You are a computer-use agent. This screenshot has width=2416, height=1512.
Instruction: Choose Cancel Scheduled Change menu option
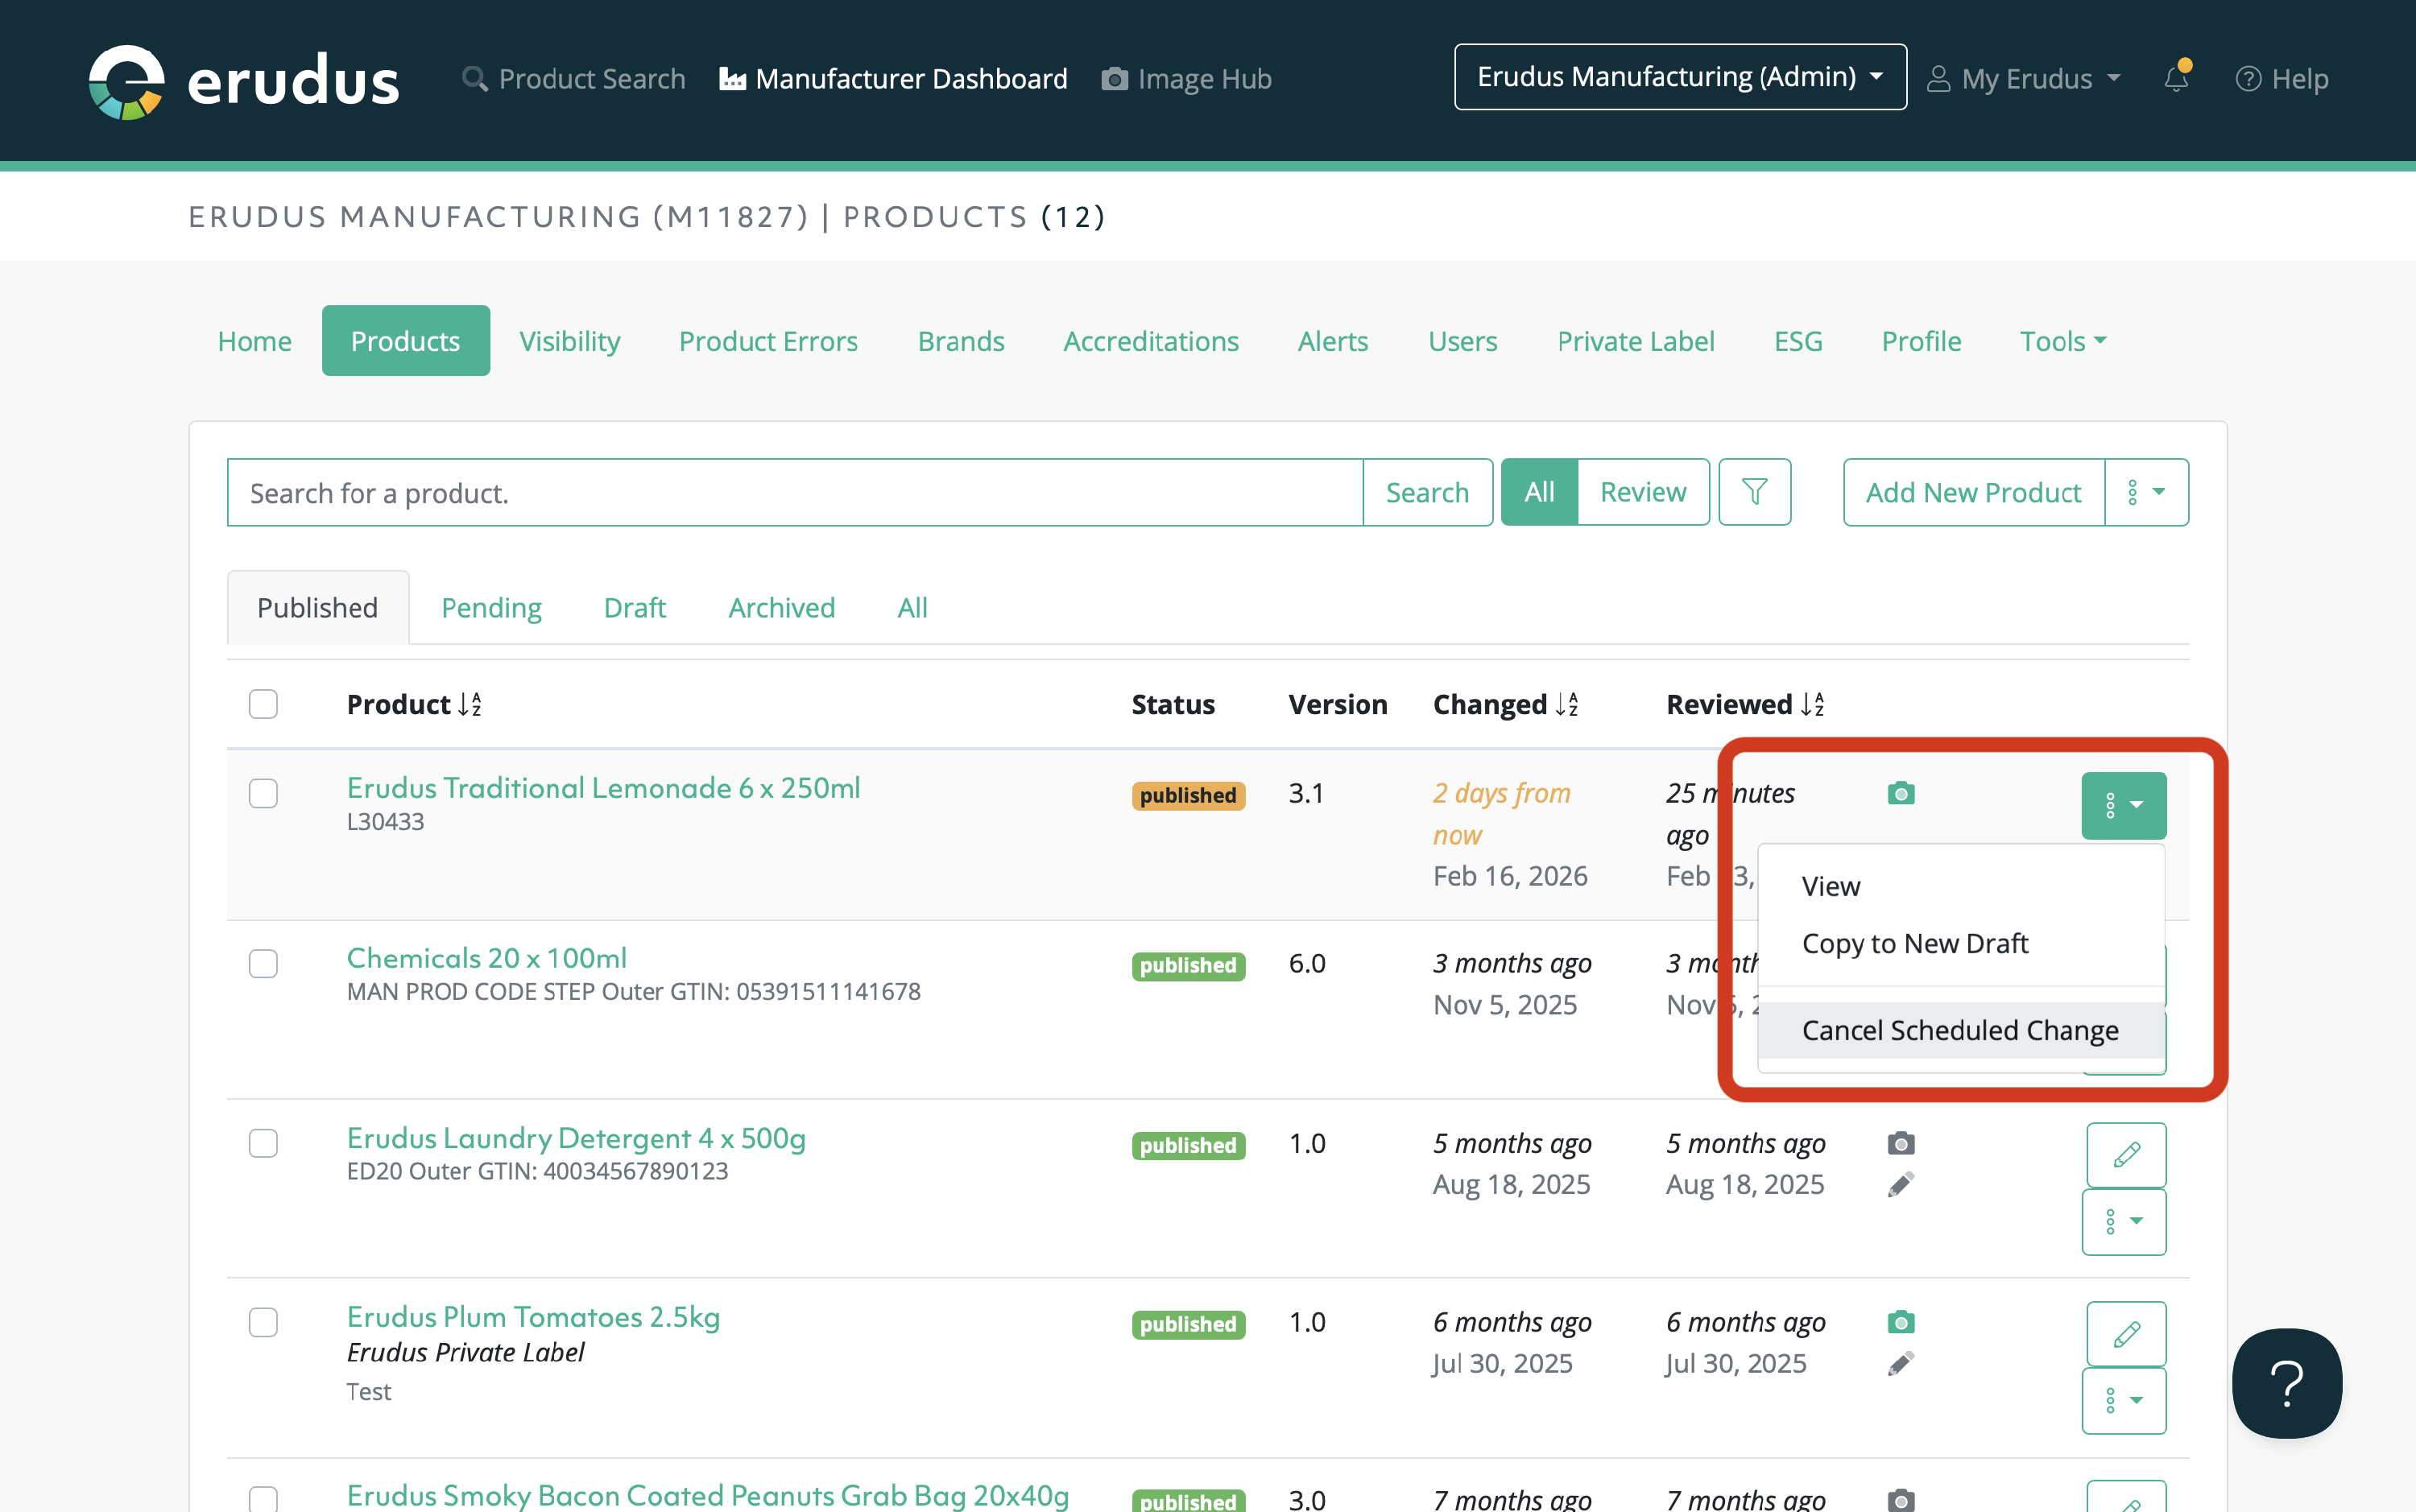coord(1959,1030)
